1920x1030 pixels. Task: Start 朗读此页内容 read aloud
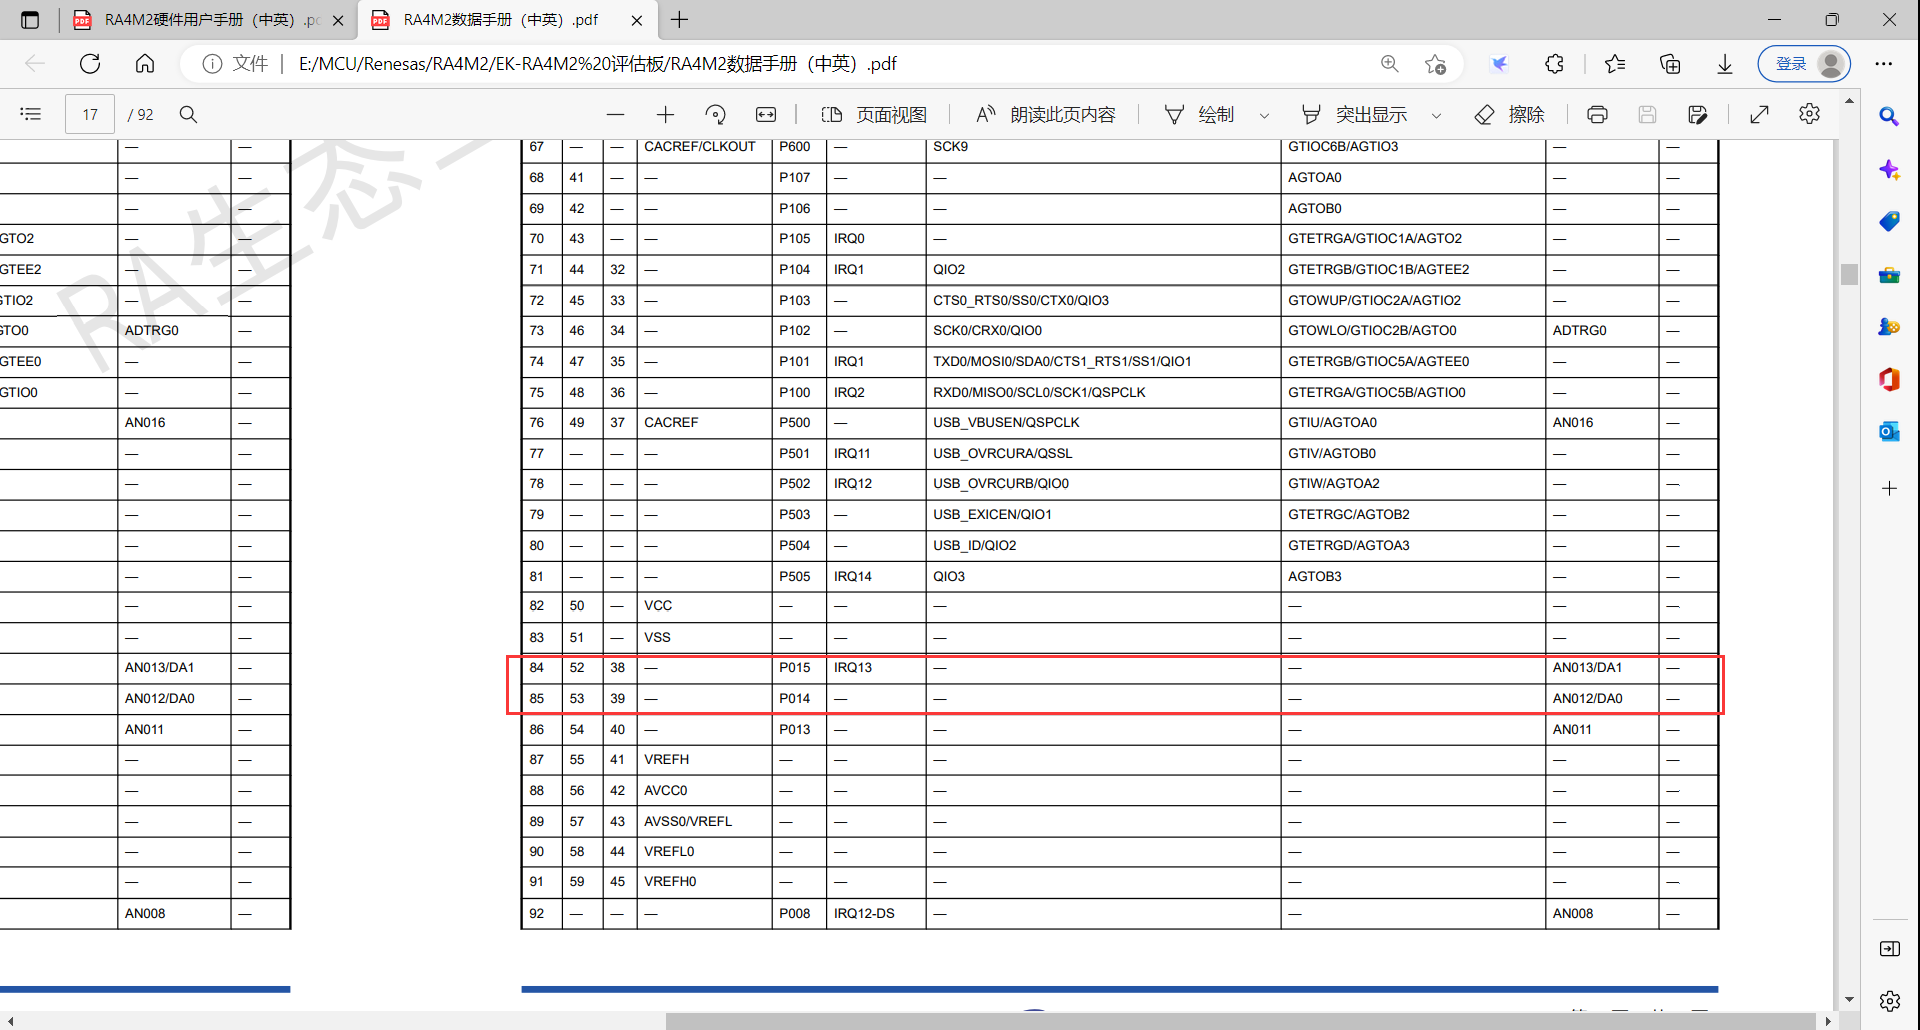pos(1046,114)
